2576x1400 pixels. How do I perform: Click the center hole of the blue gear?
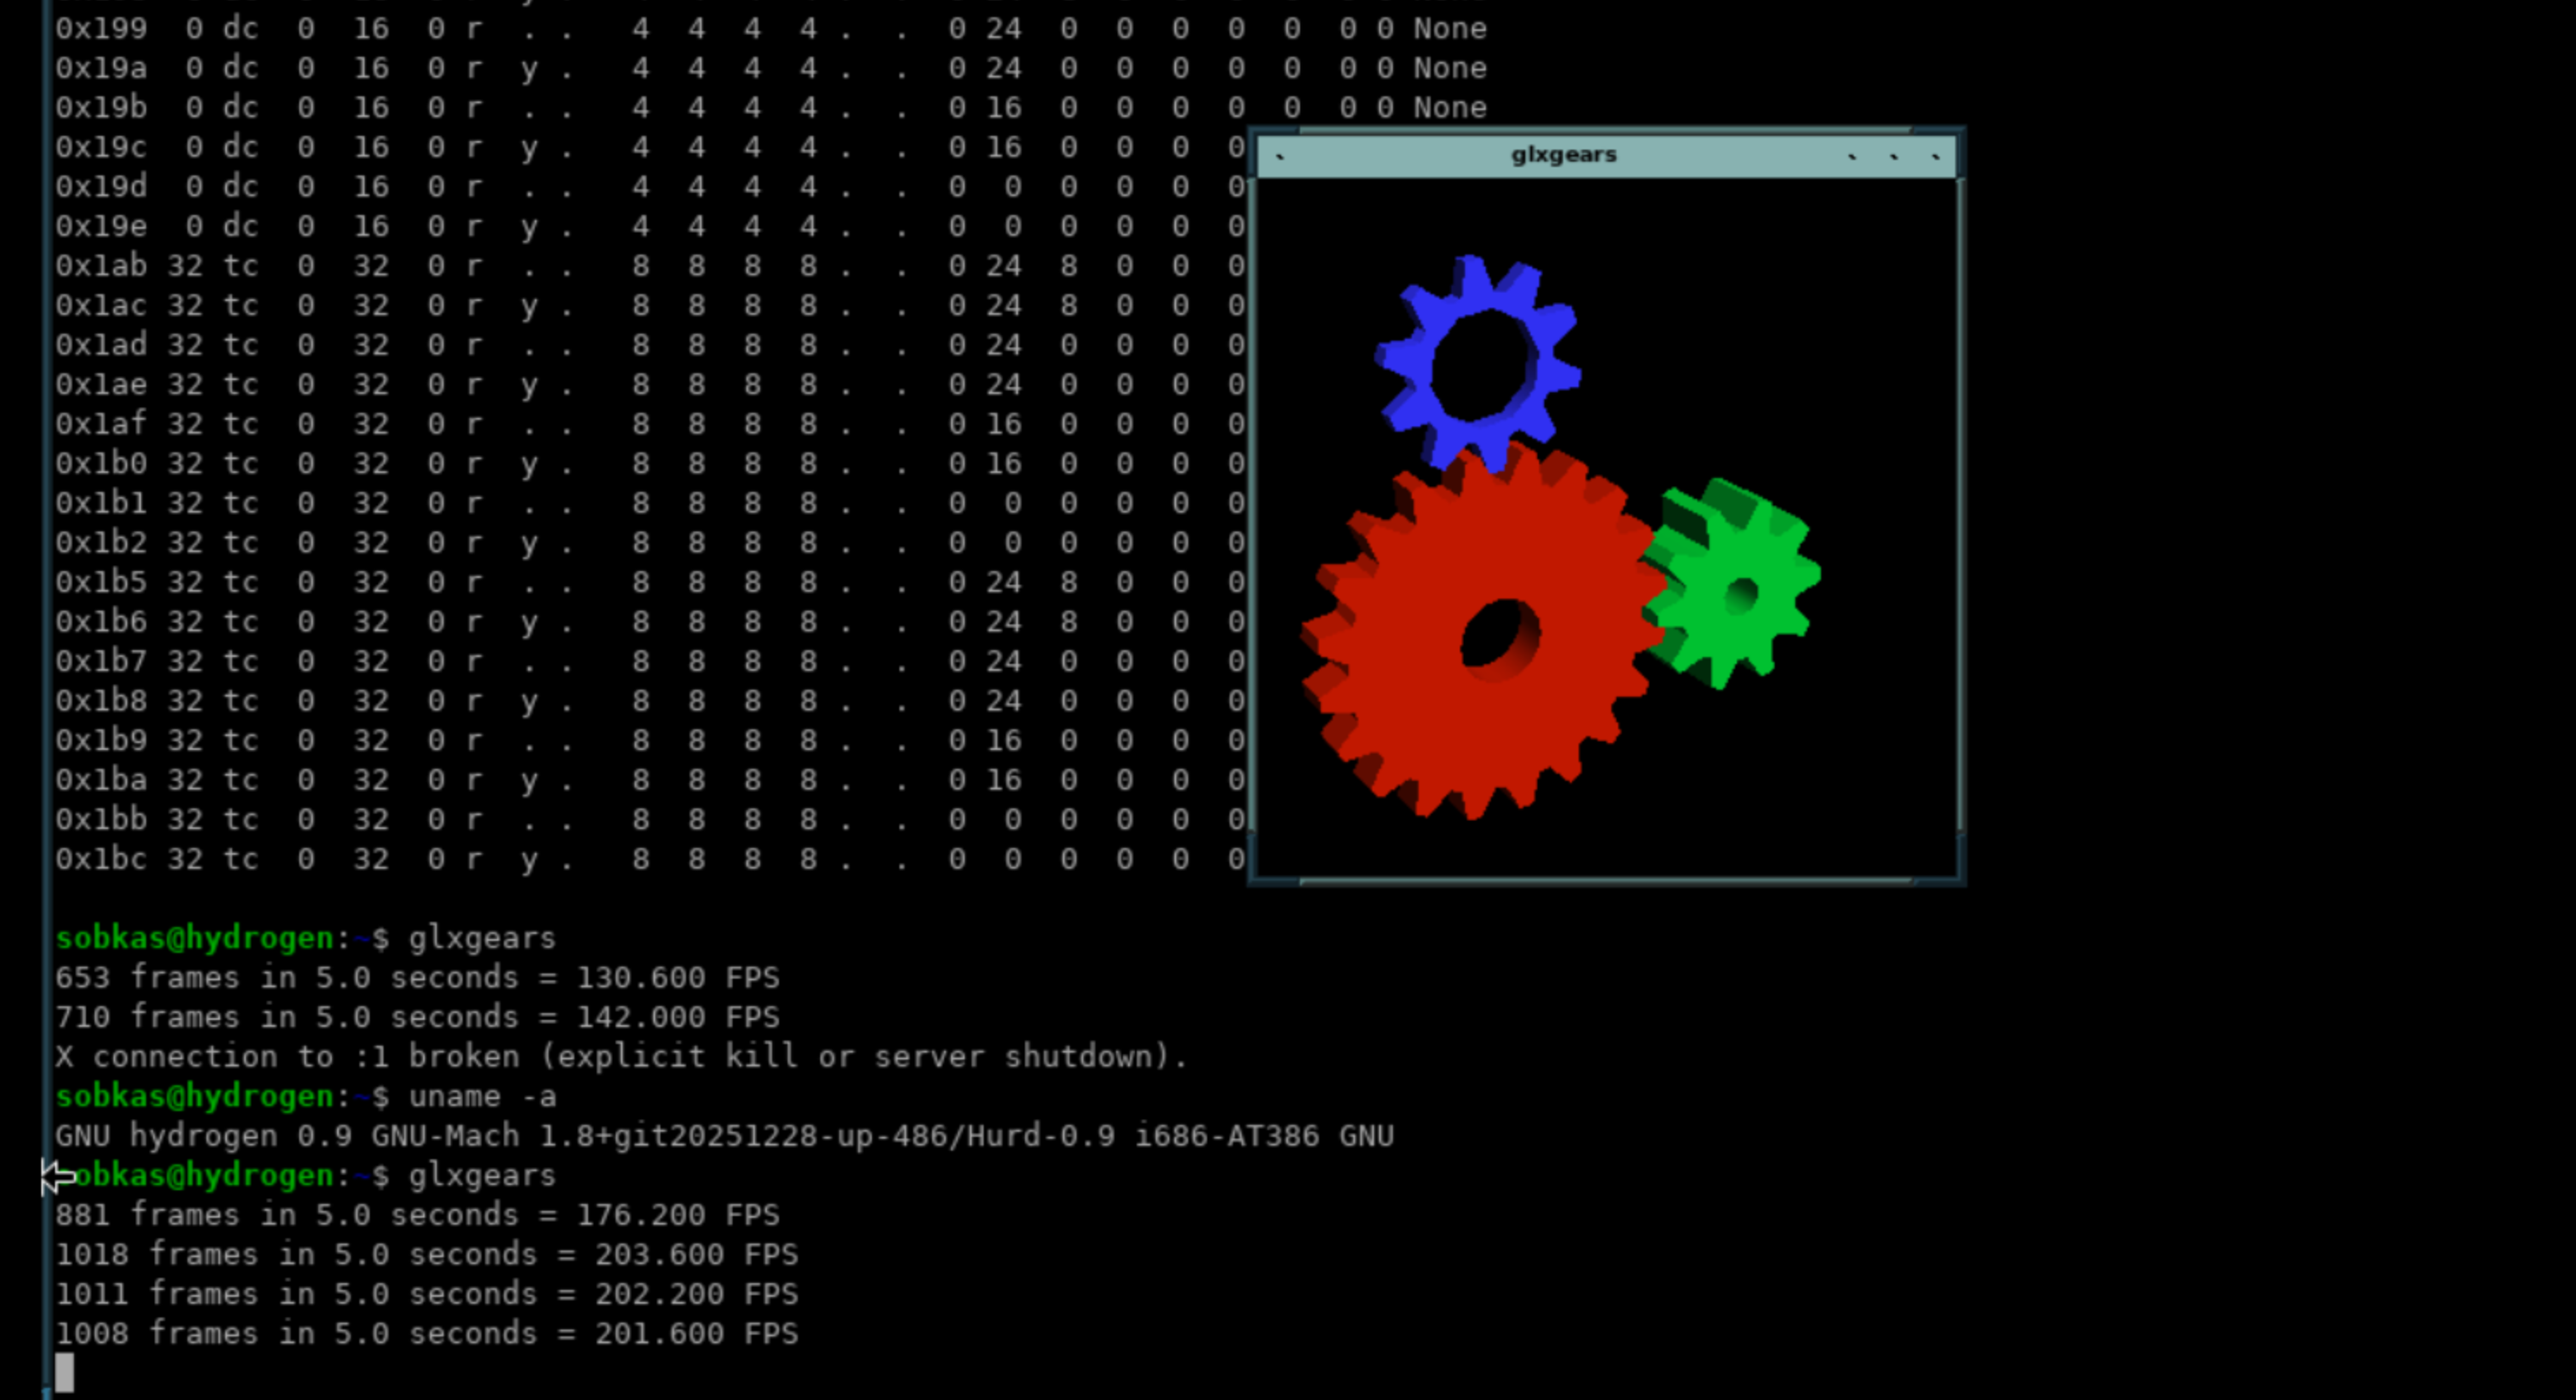tap(1480, 365)
